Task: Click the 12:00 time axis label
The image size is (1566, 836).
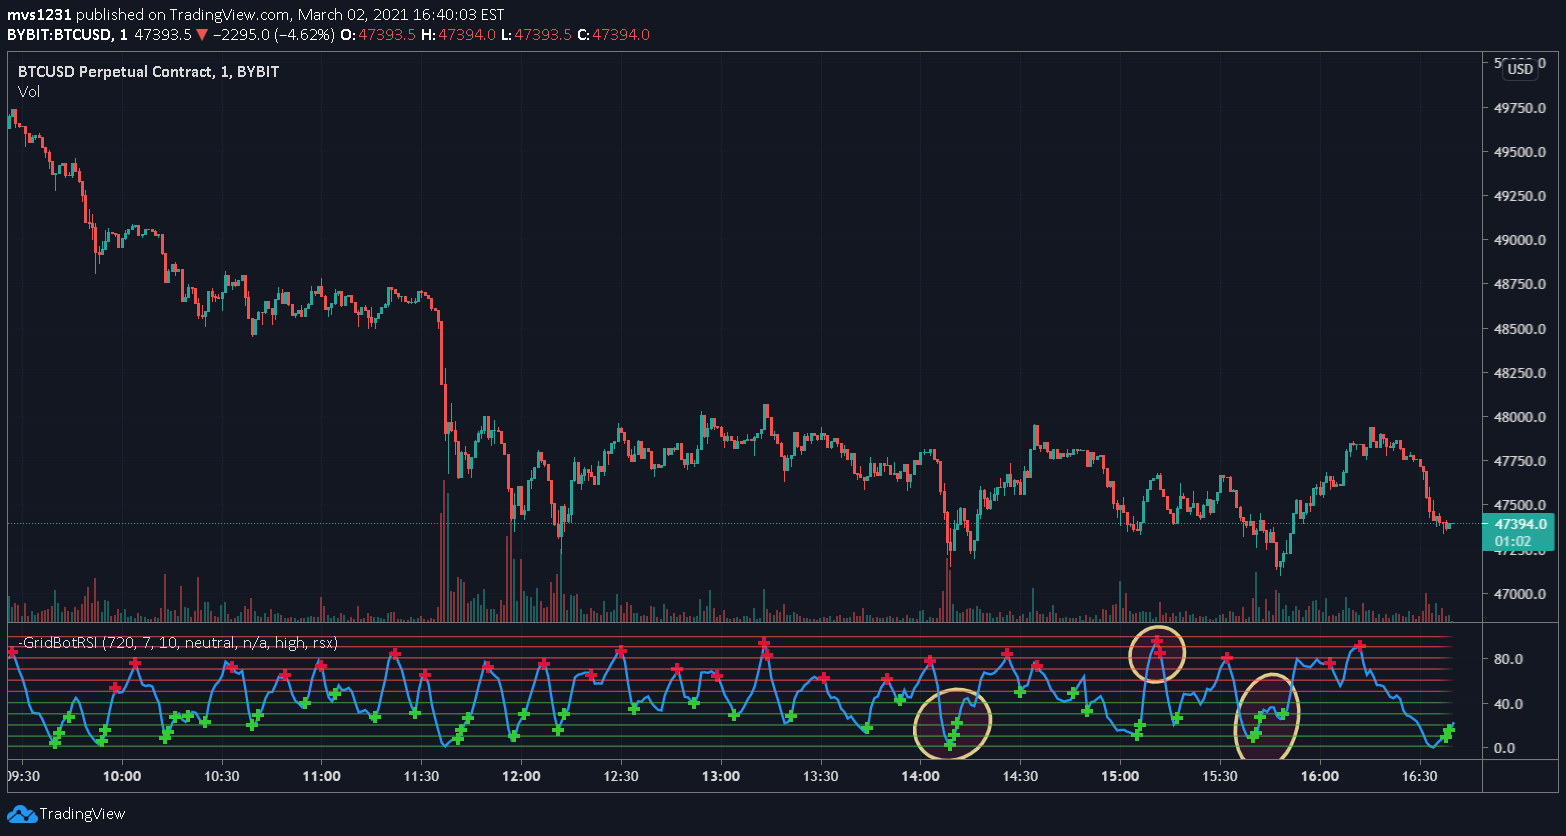Action: pos(521,775)
